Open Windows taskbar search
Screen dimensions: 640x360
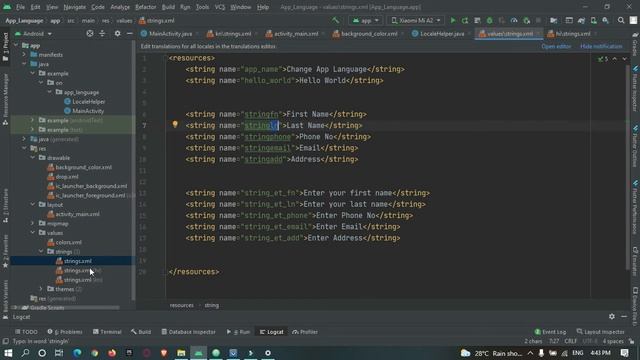[x=25, y=353]
